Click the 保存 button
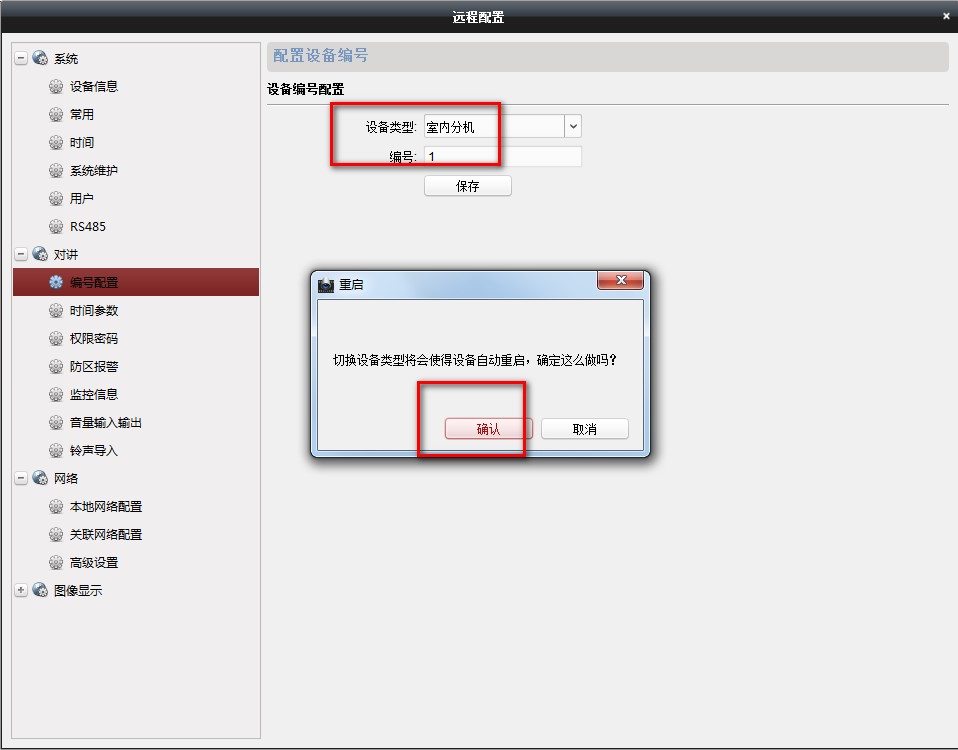This screenshot has height=750, width=958. (468, 186)
